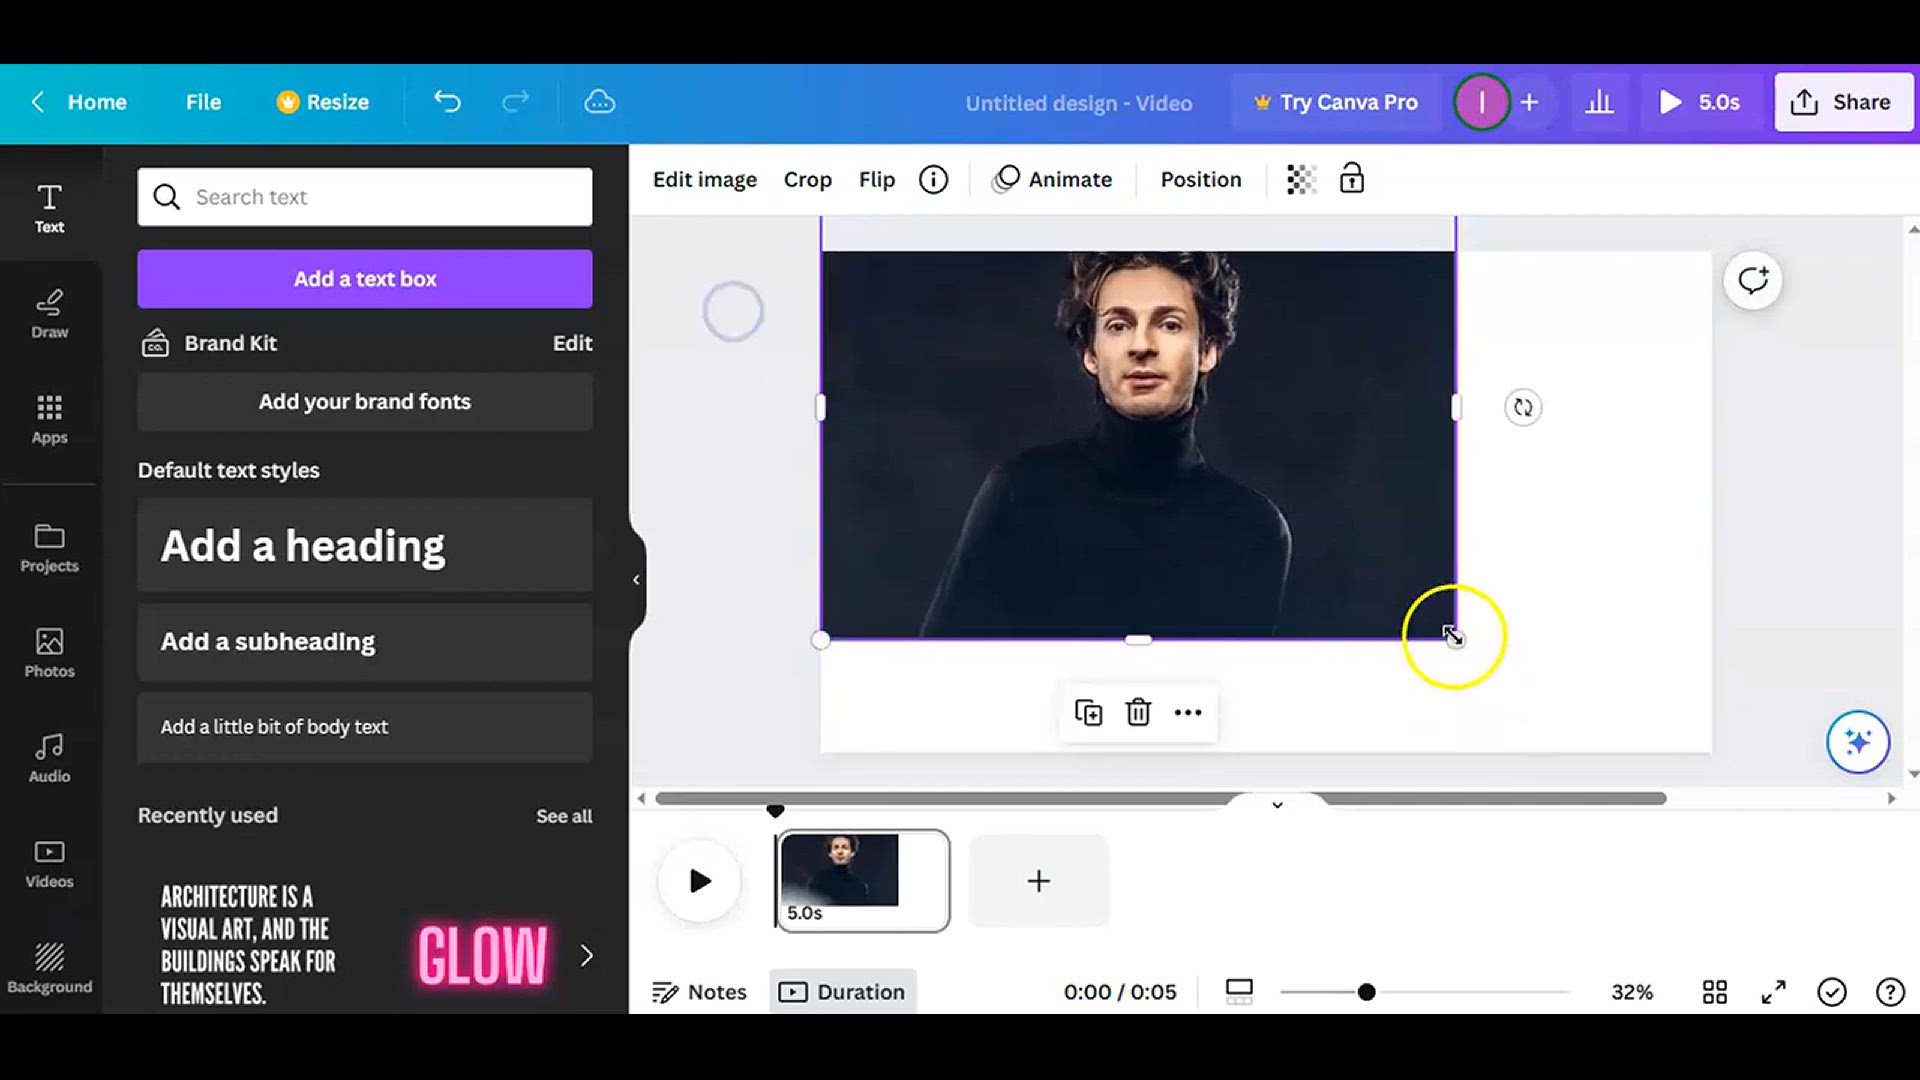Image resolution: width=1920 pixels, height=1080 pixels.
Task: Click the Share button
Action: 1842,102
